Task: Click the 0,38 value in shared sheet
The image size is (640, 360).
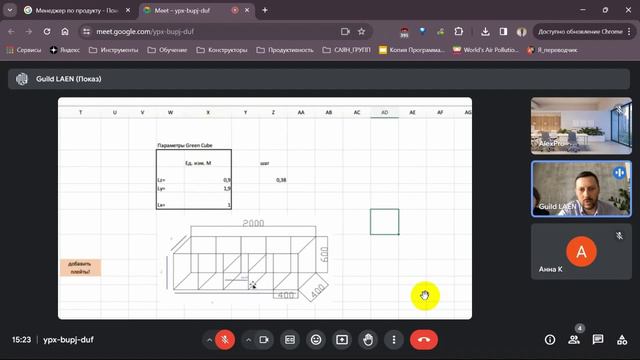Action: coord(281,180)
